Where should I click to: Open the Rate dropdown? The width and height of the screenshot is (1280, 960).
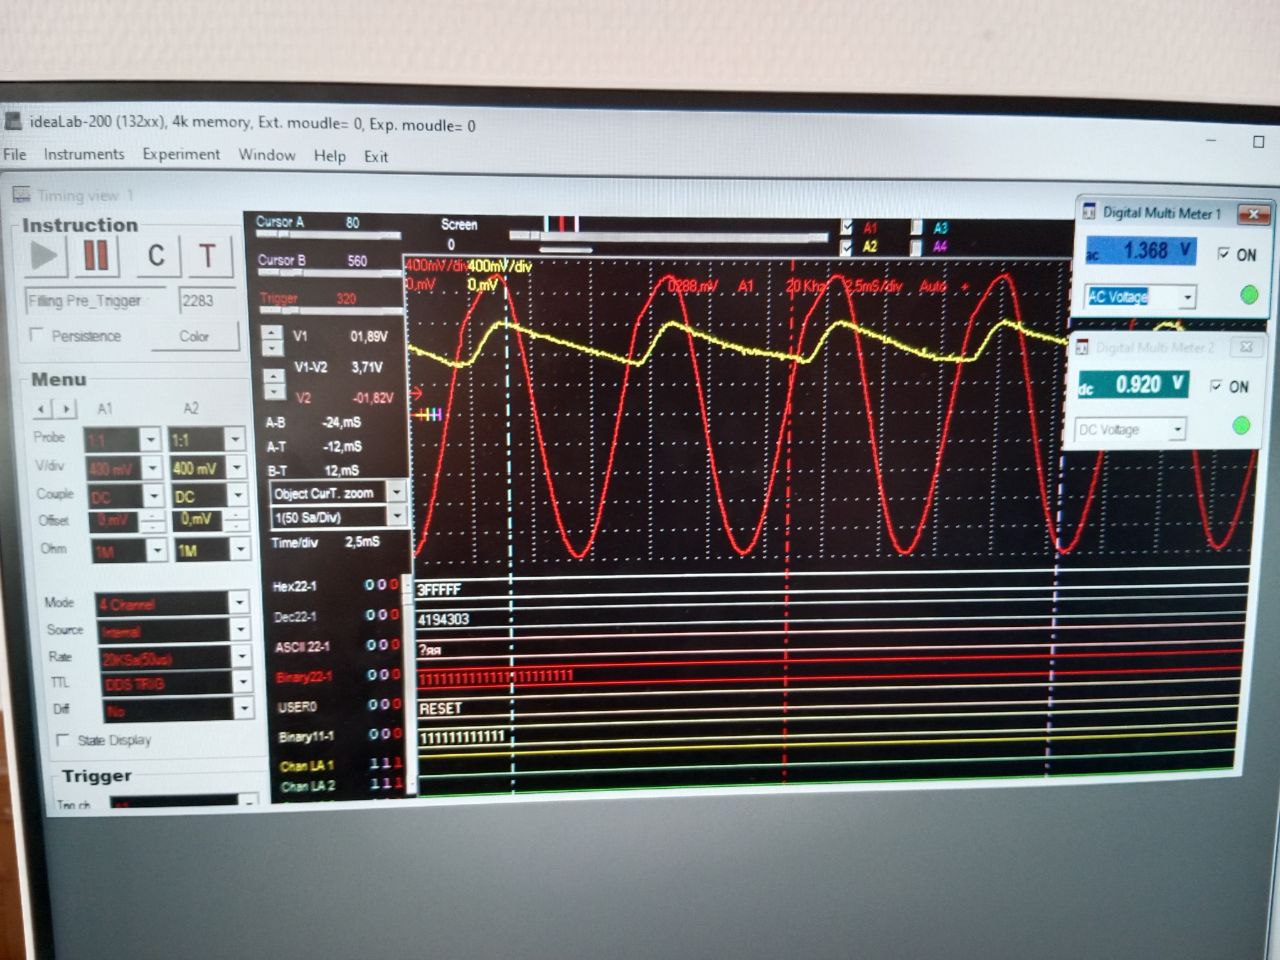coord(242,656)
